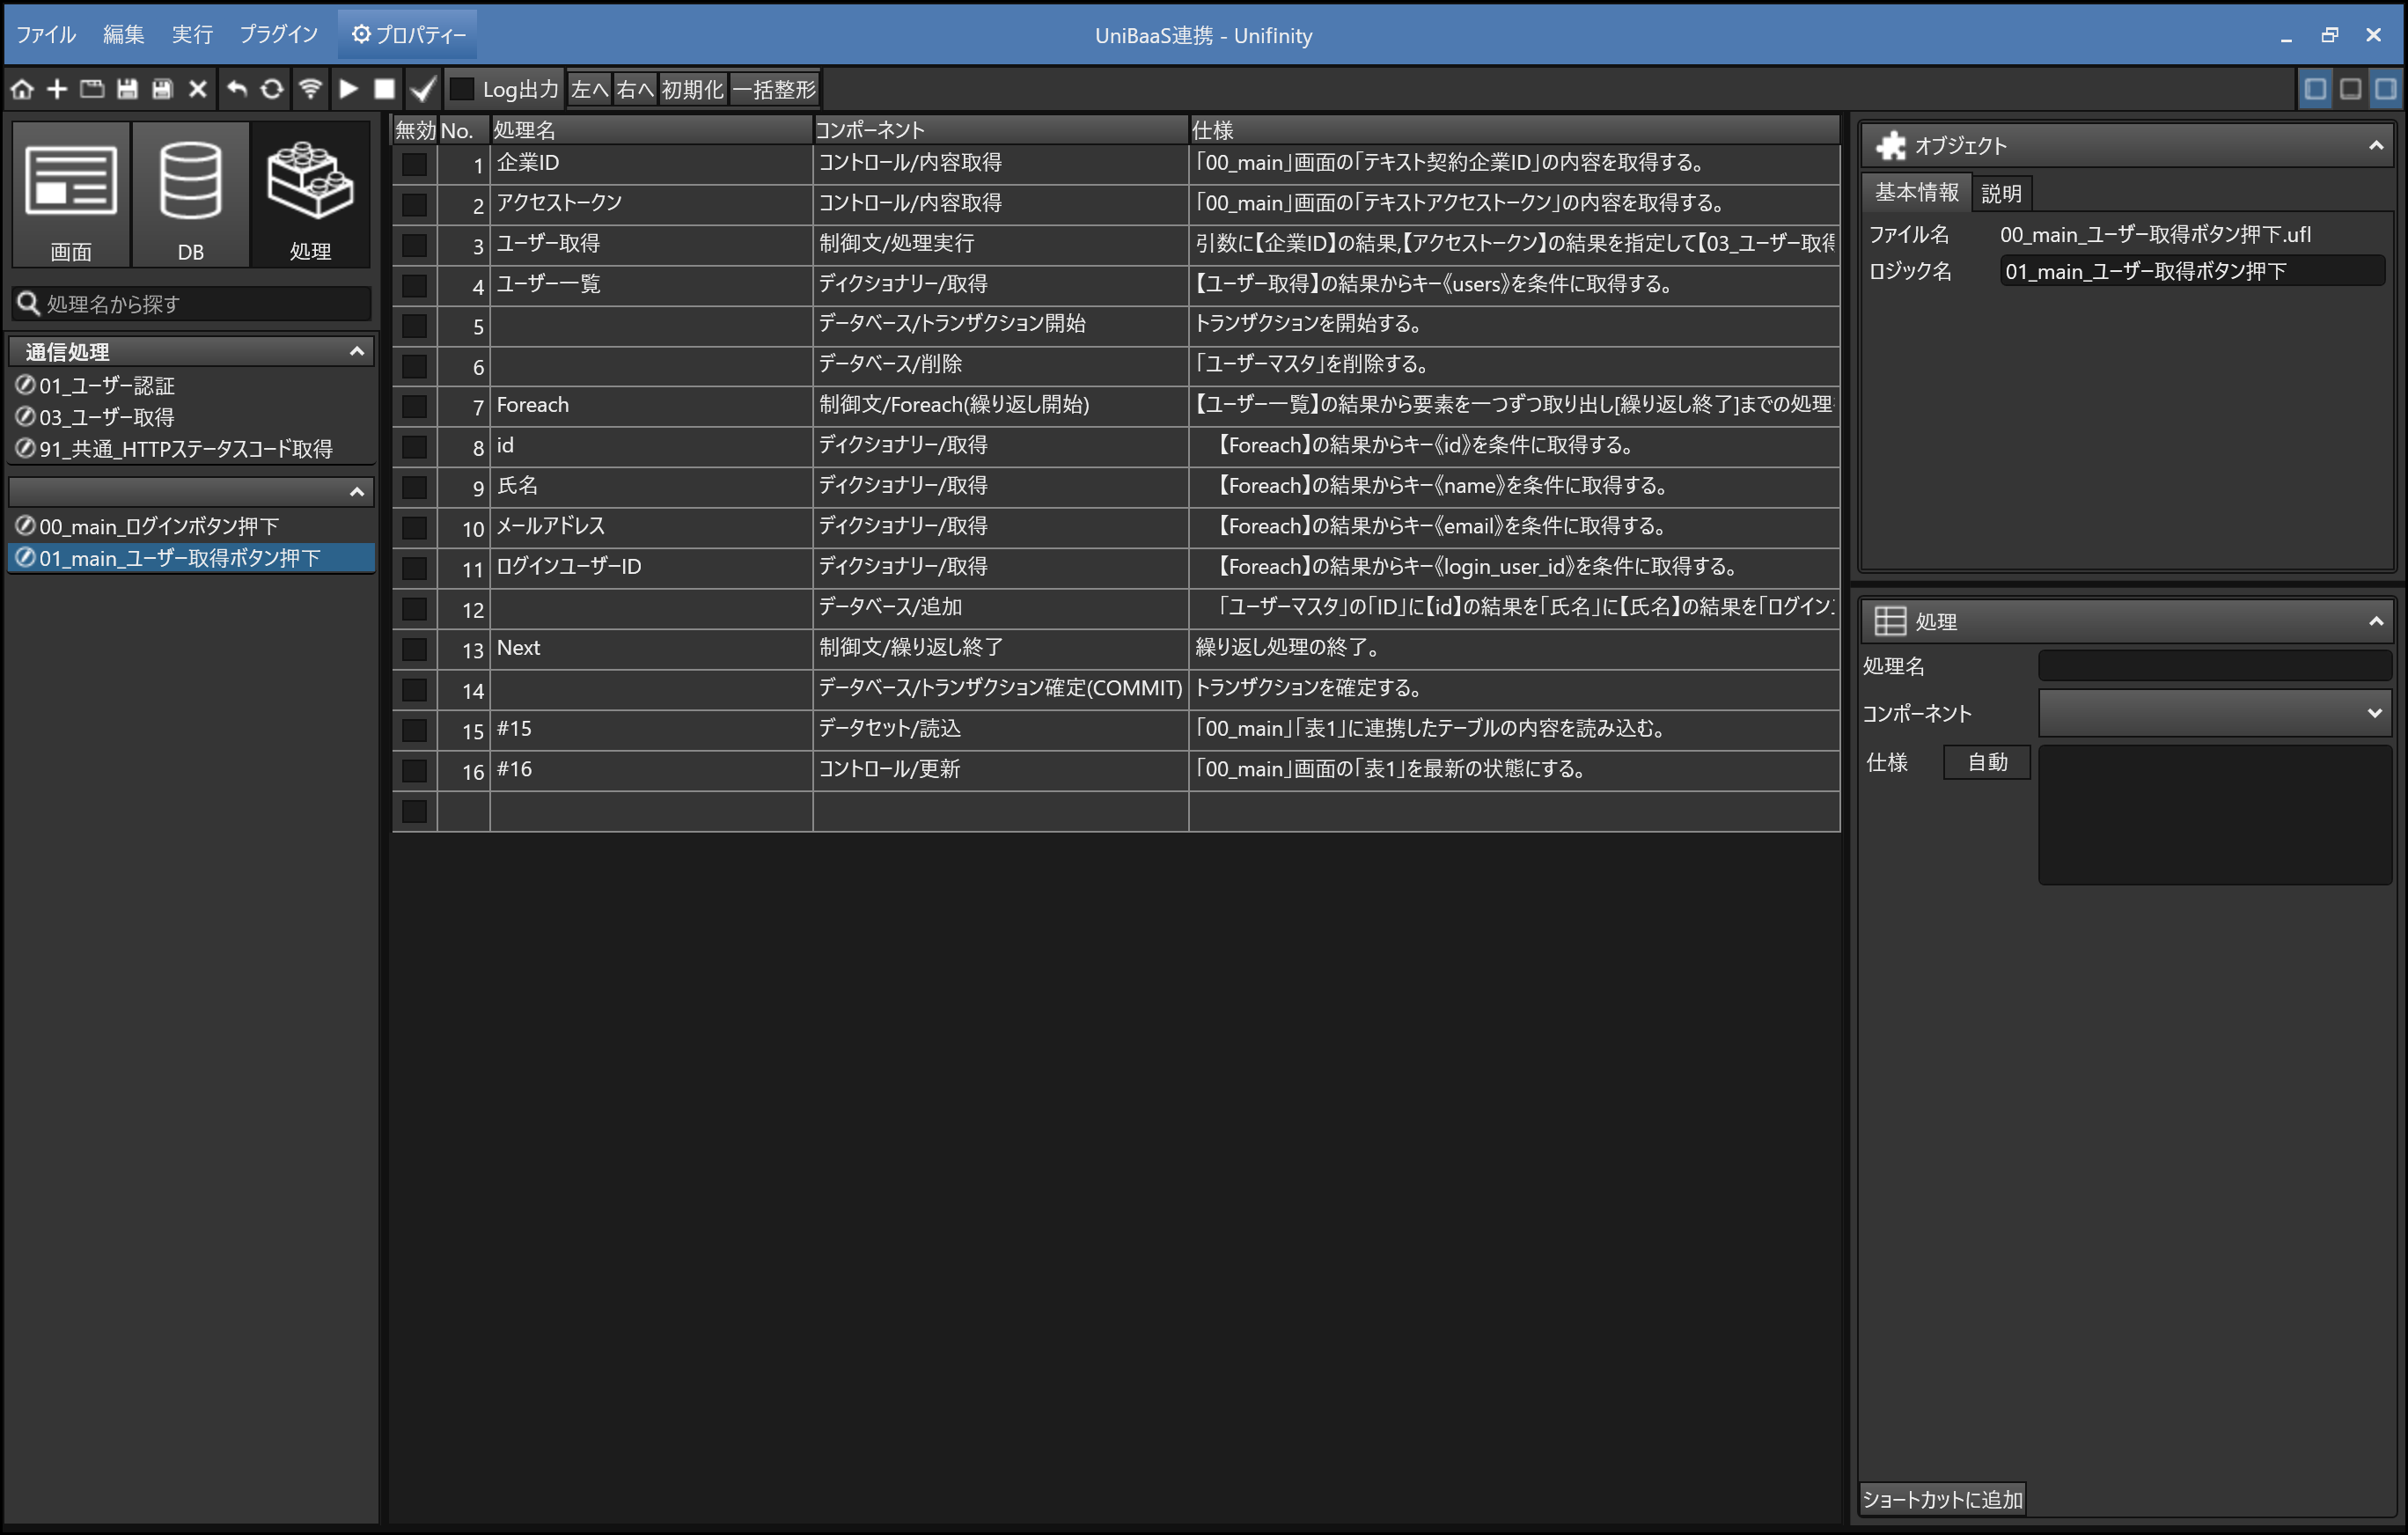This screenshot has width=2408, height=1535.
Task: Click the ショートカットに追加 button
Action: click(x=1942, y=1499)
